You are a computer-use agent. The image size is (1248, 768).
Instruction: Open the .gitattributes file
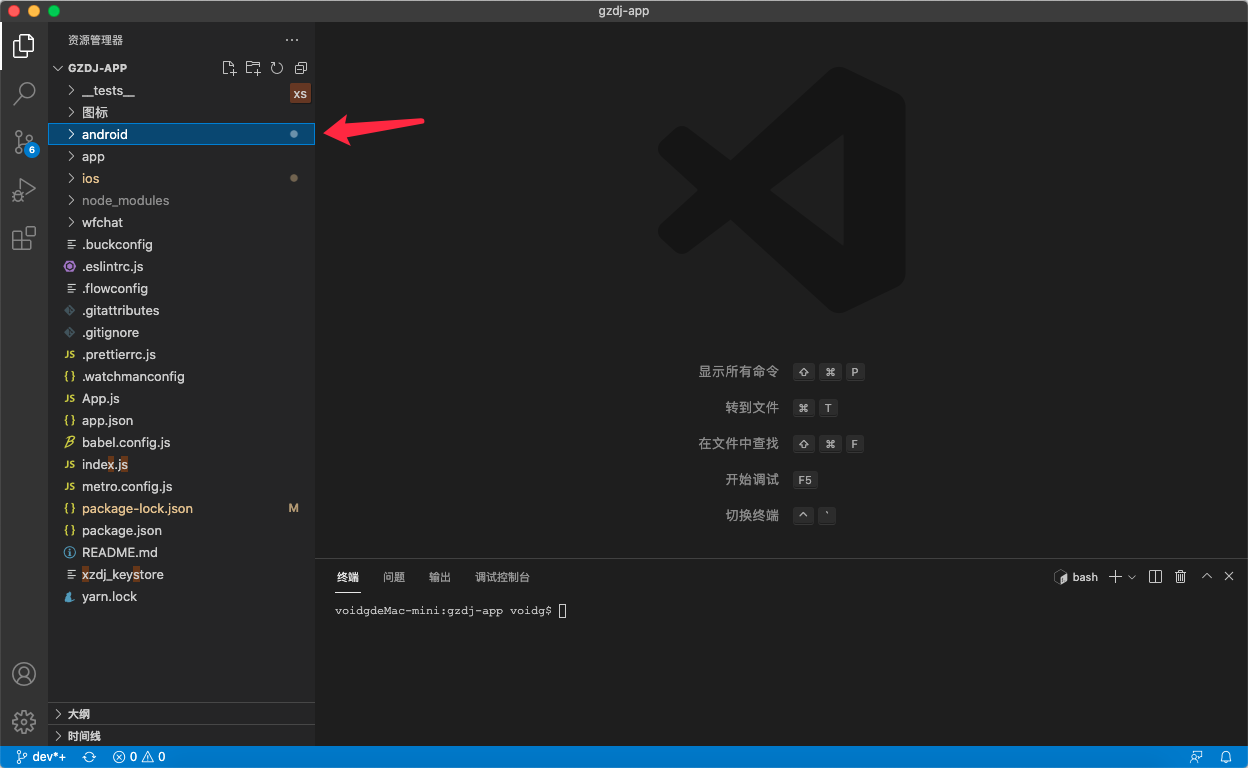181,310
